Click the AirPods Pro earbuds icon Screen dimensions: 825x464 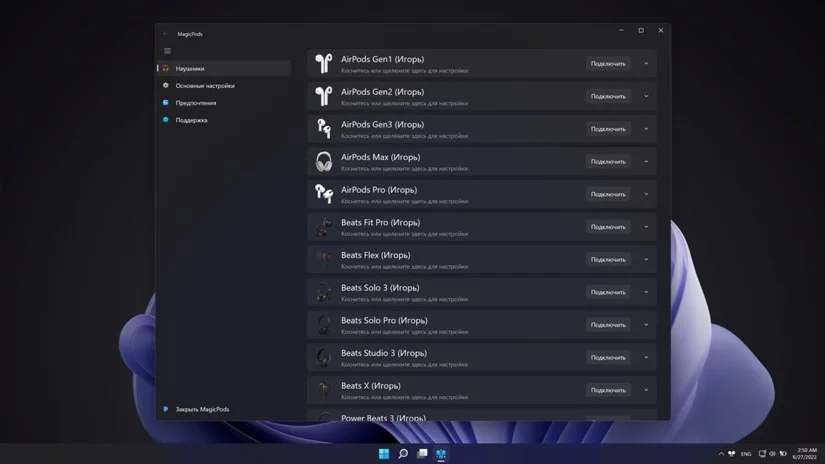point(323,194)
